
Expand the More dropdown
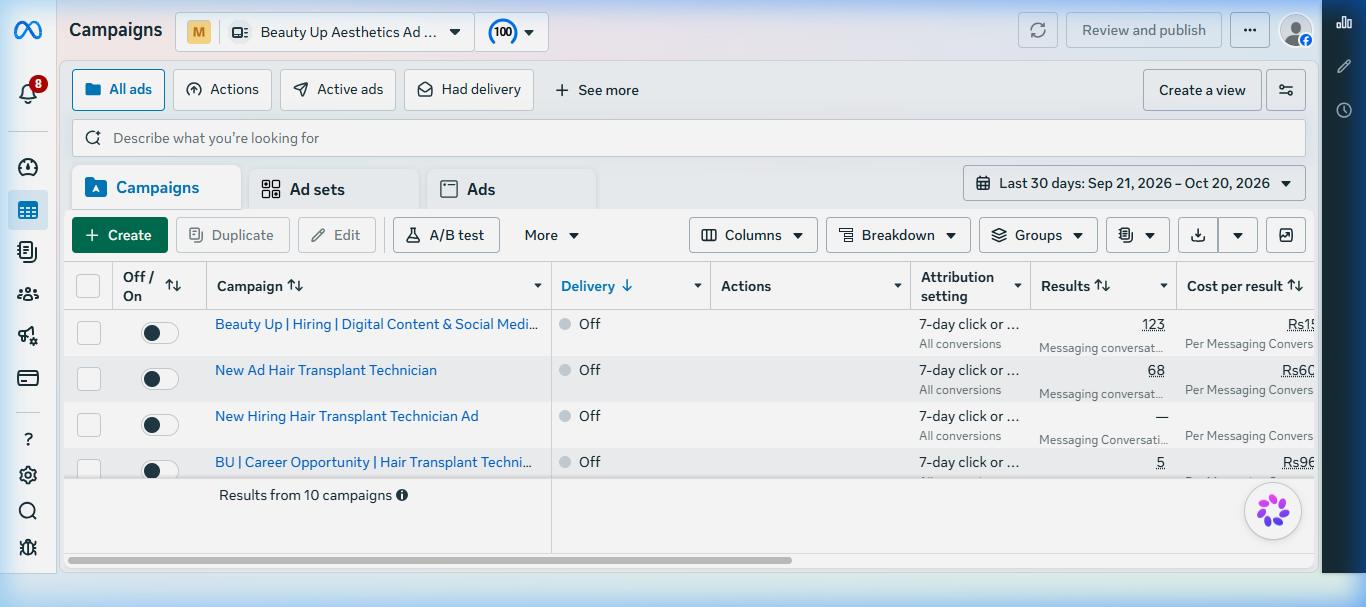(552, 235)
